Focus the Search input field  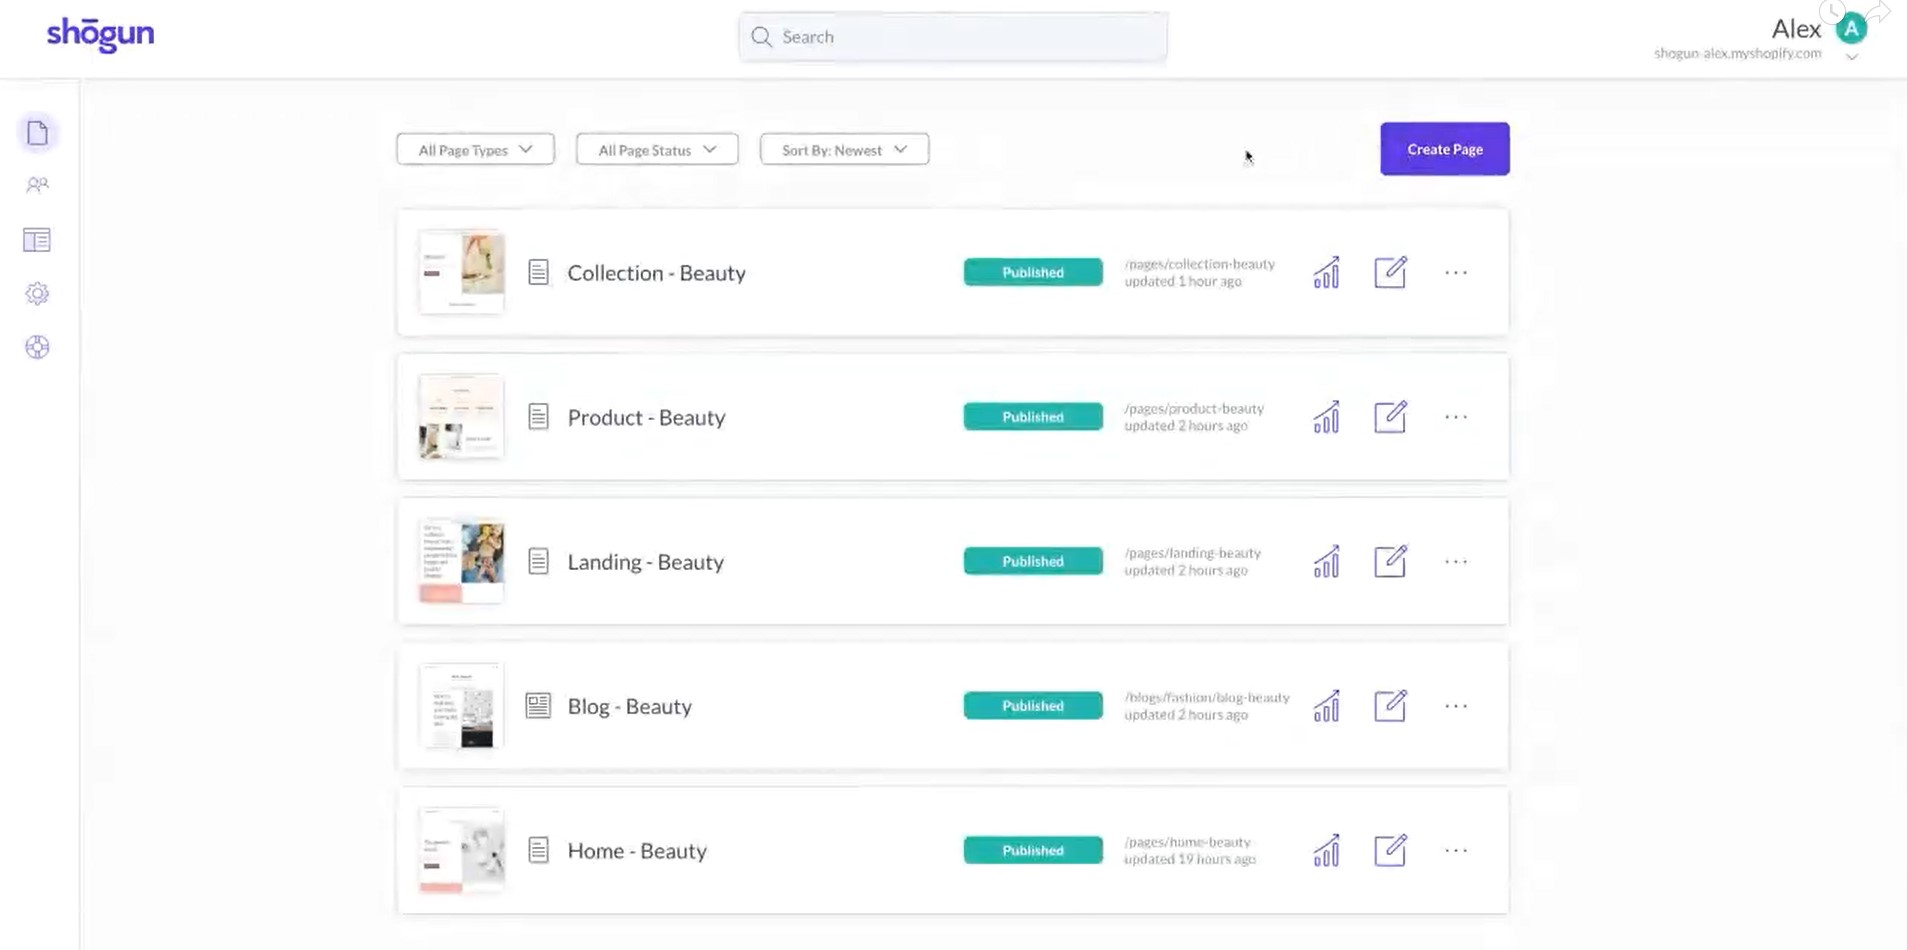coord(953,37)
